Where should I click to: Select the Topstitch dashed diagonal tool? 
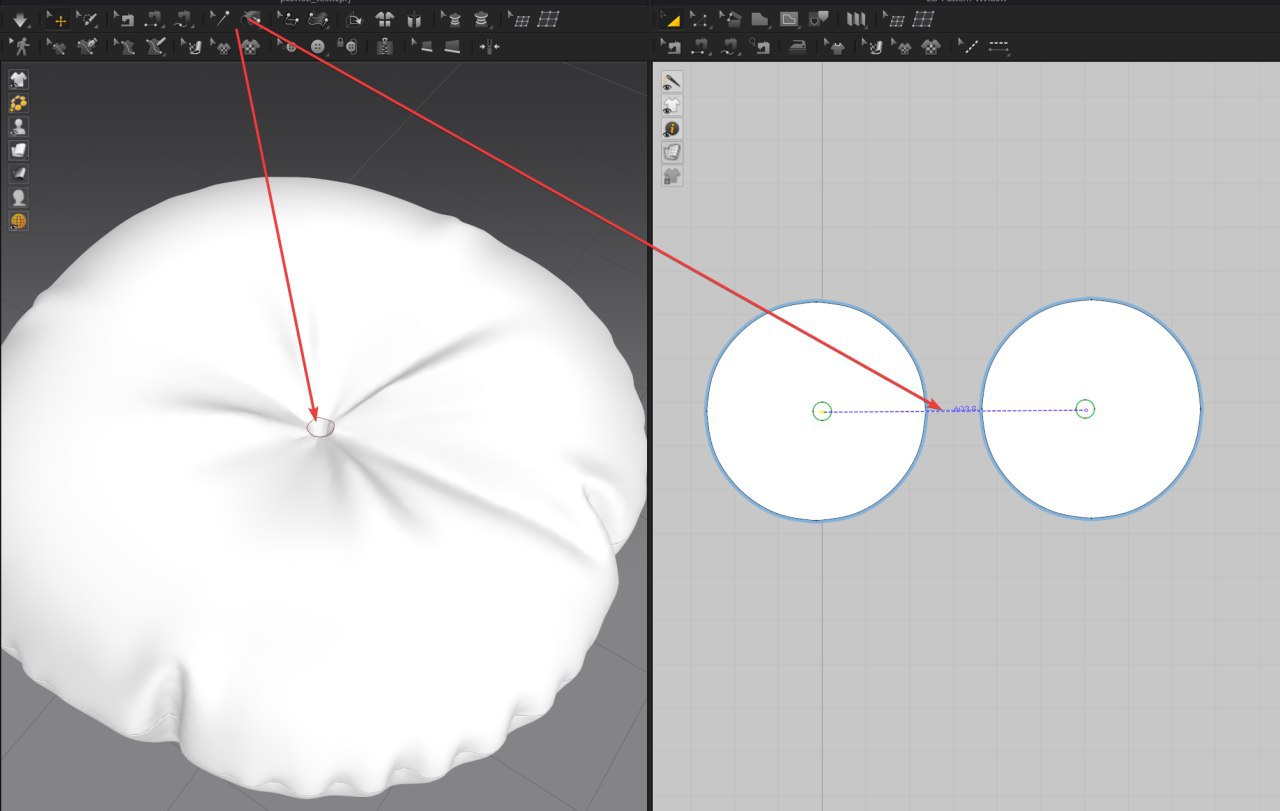967,46
